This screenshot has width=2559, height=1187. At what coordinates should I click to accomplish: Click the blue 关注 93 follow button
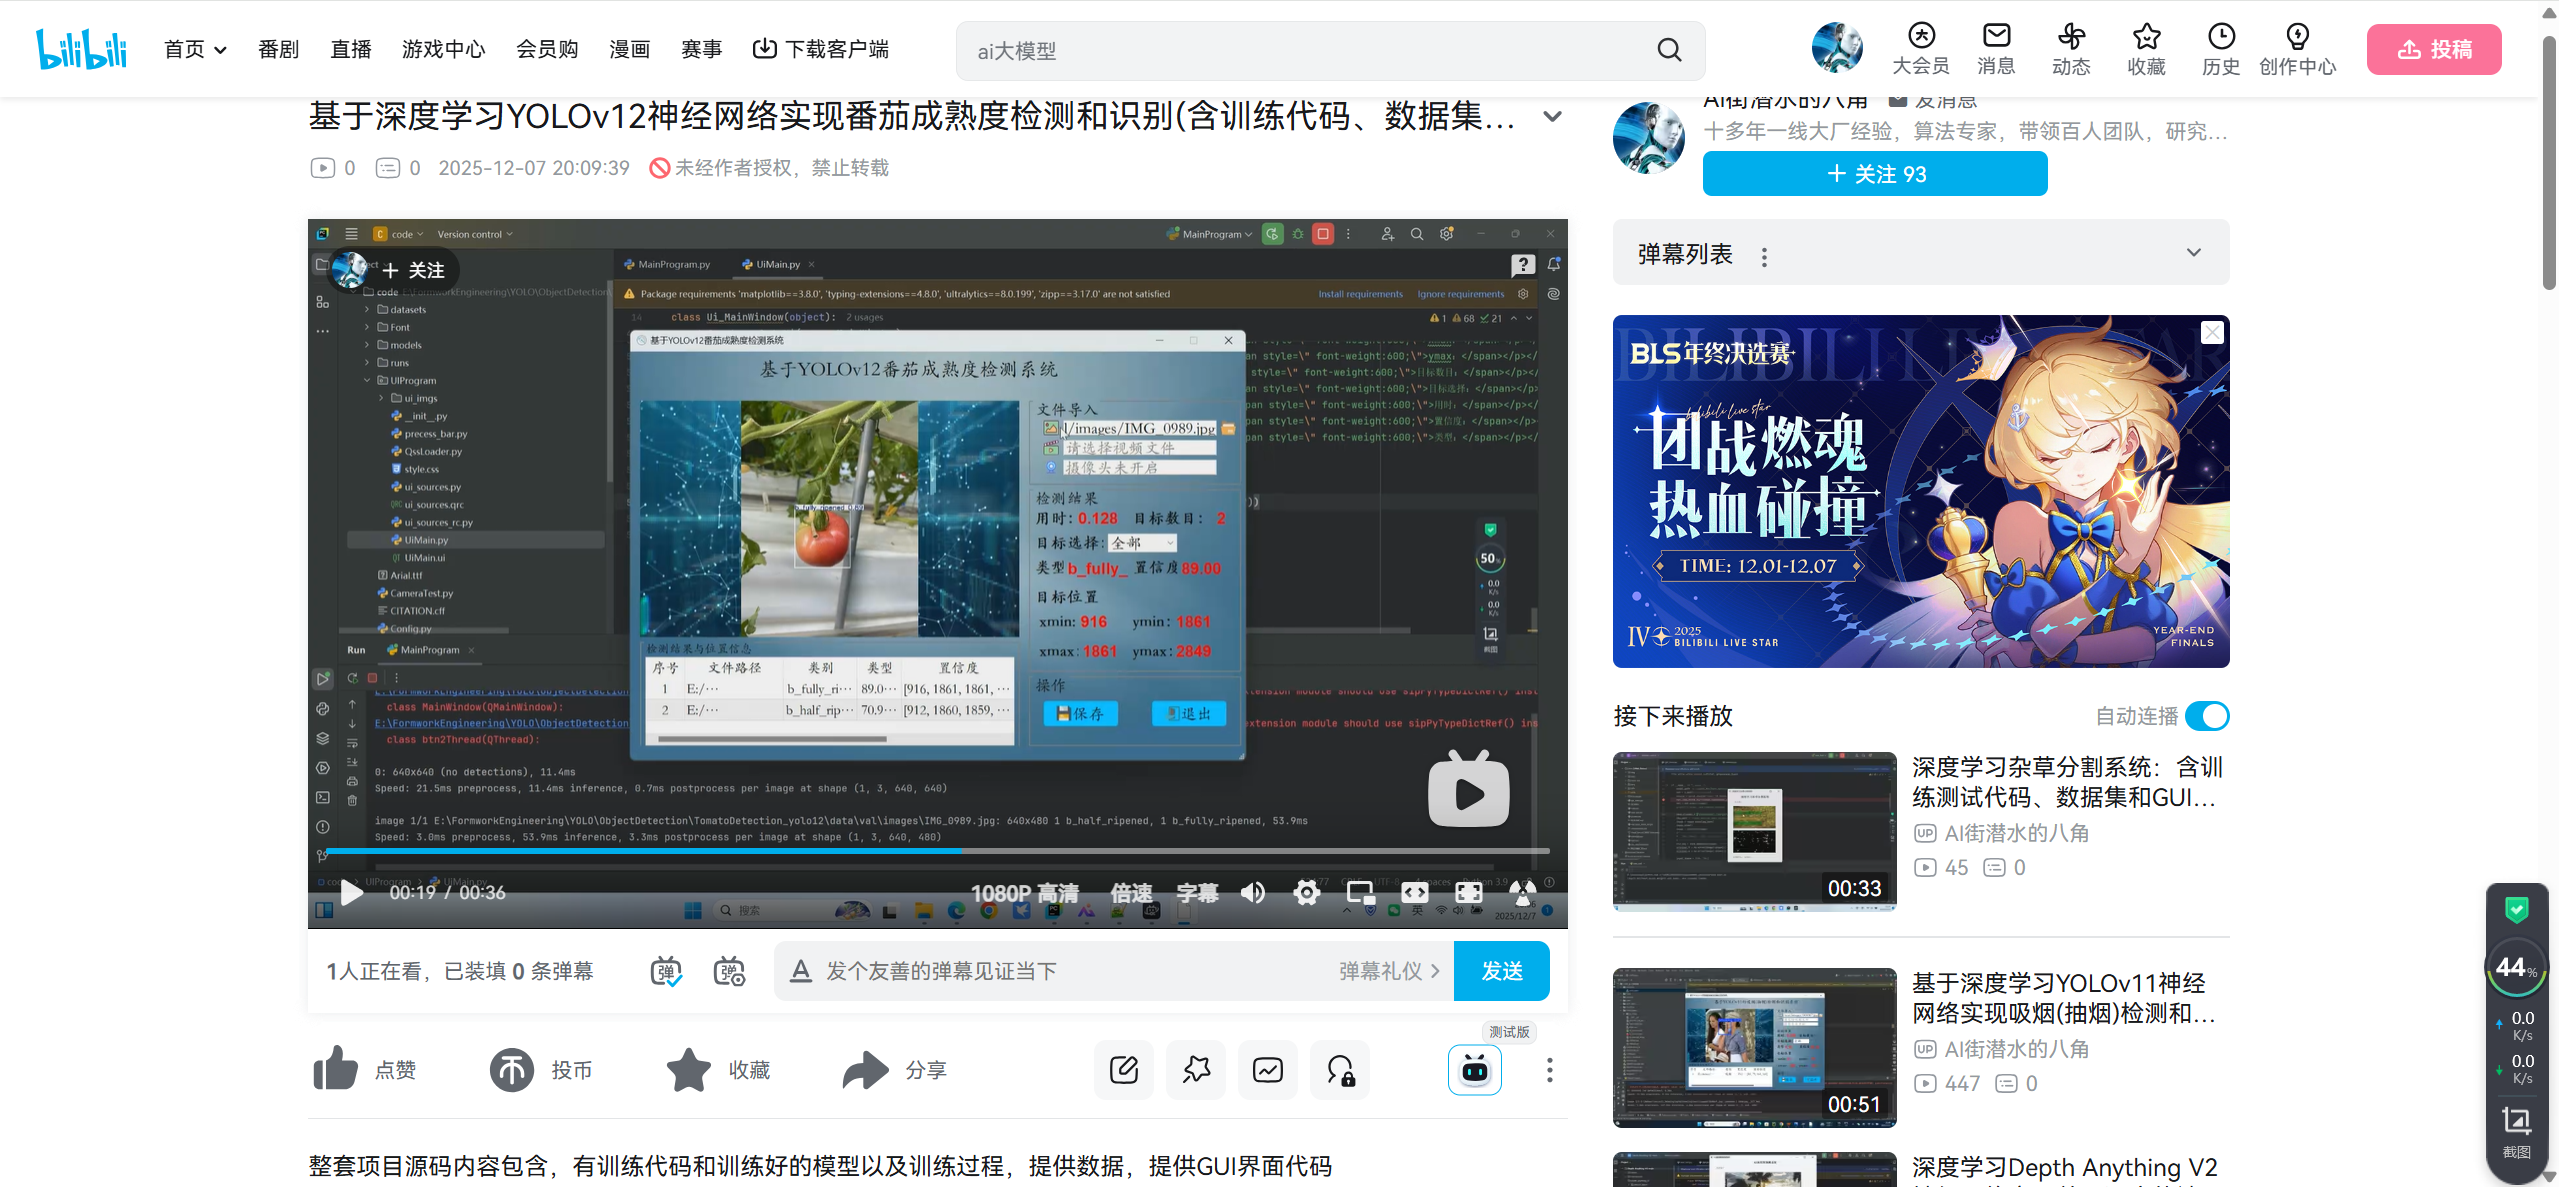pos(1874,174)
